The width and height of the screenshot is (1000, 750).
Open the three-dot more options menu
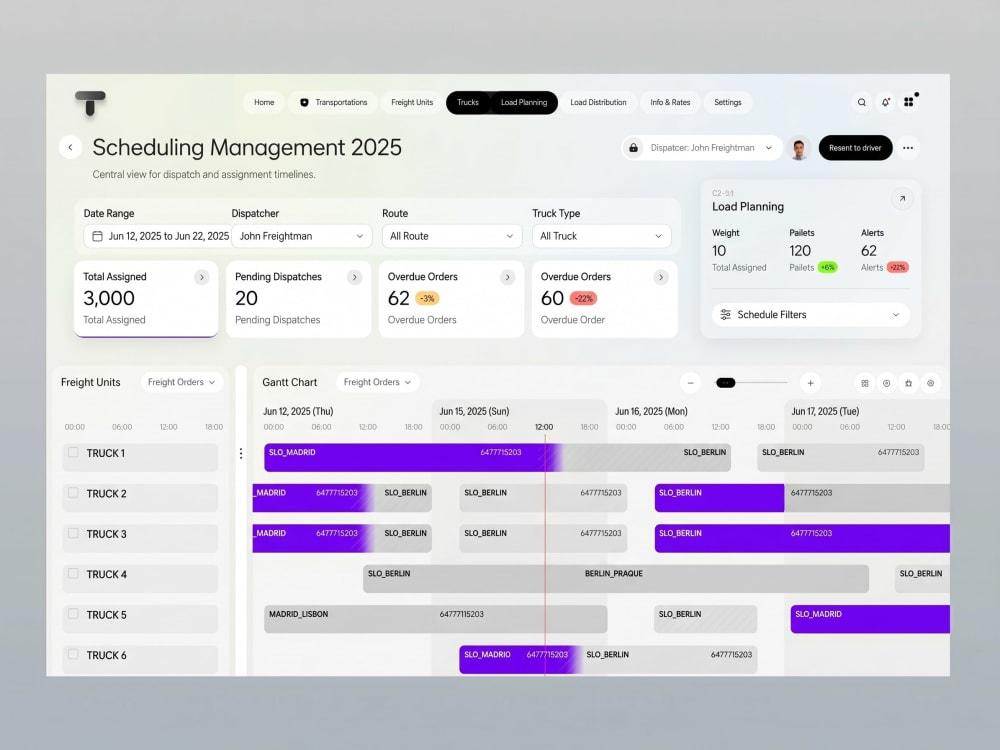click(x=908, y=148)
